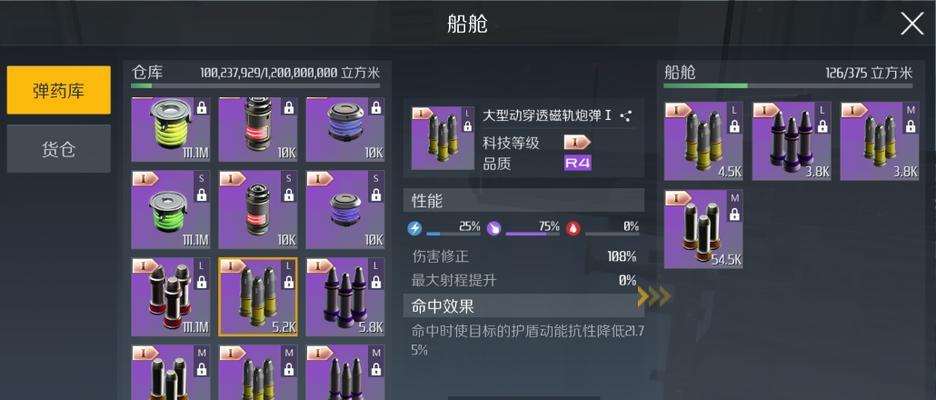Viewport: 936px width, 400px height.
Task: Switch to the 货仓 cargo tab
Action: (58, 149)
